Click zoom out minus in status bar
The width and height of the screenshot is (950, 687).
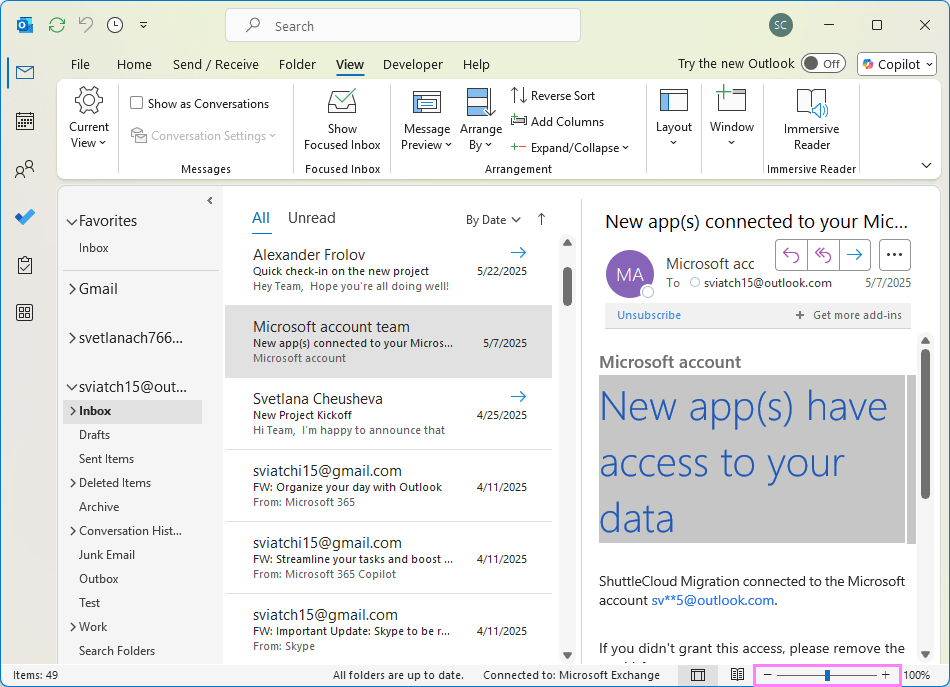coord(768,675)
